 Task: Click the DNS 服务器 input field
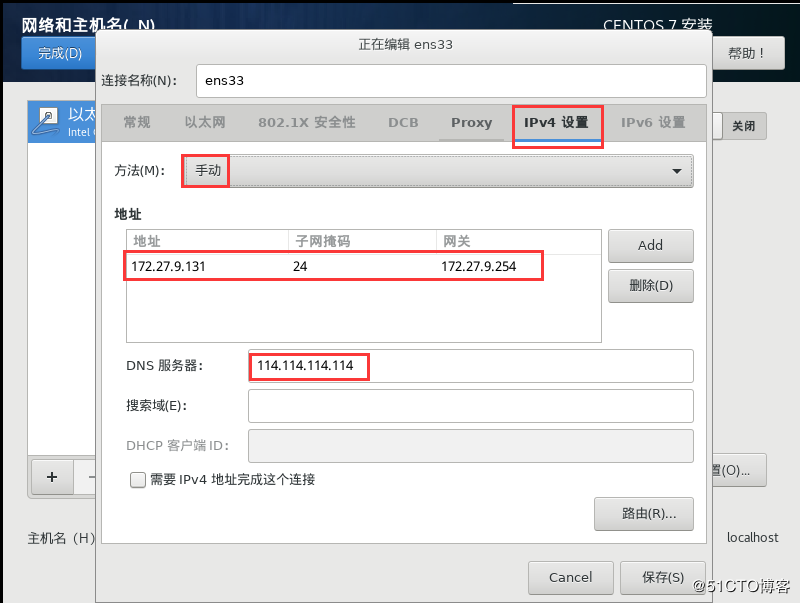pyautogui.click(x=470, y=366)
